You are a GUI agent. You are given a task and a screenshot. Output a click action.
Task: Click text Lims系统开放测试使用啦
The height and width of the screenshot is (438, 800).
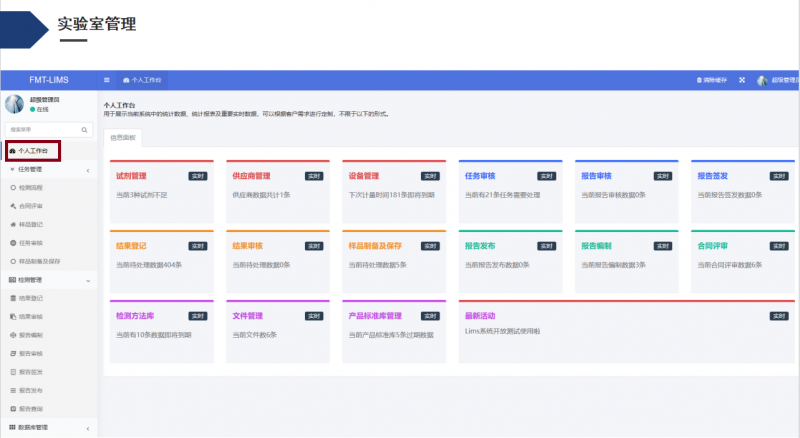pos(503,331)
